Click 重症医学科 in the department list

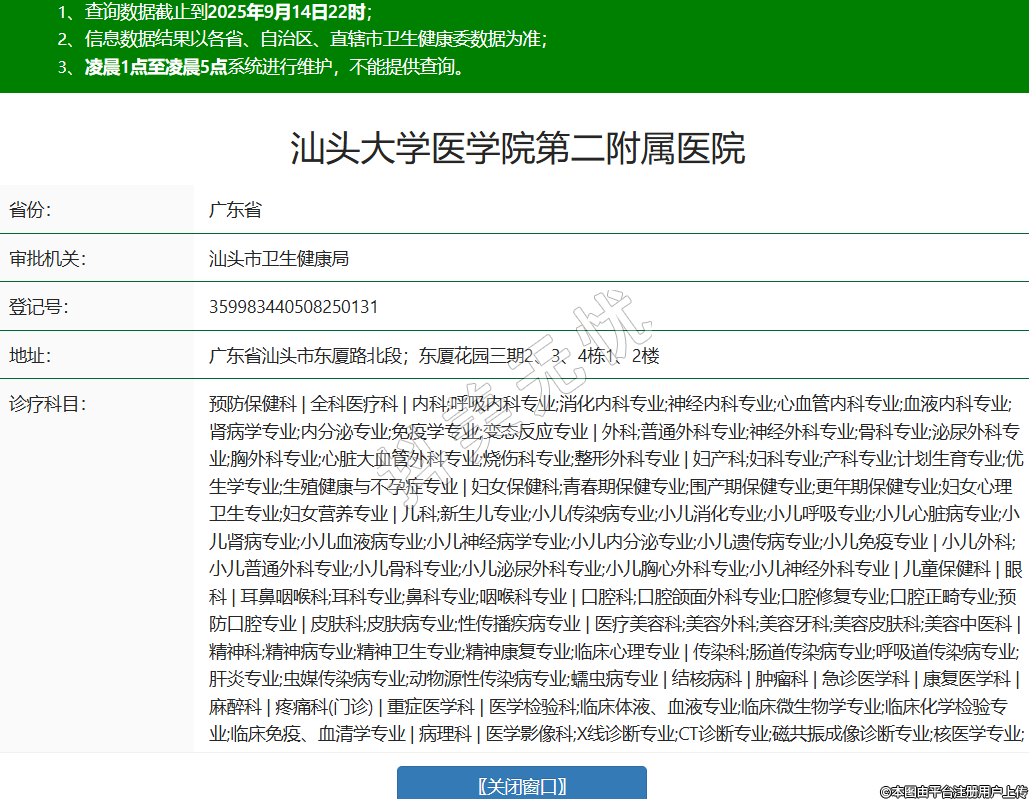pos(431,707)
